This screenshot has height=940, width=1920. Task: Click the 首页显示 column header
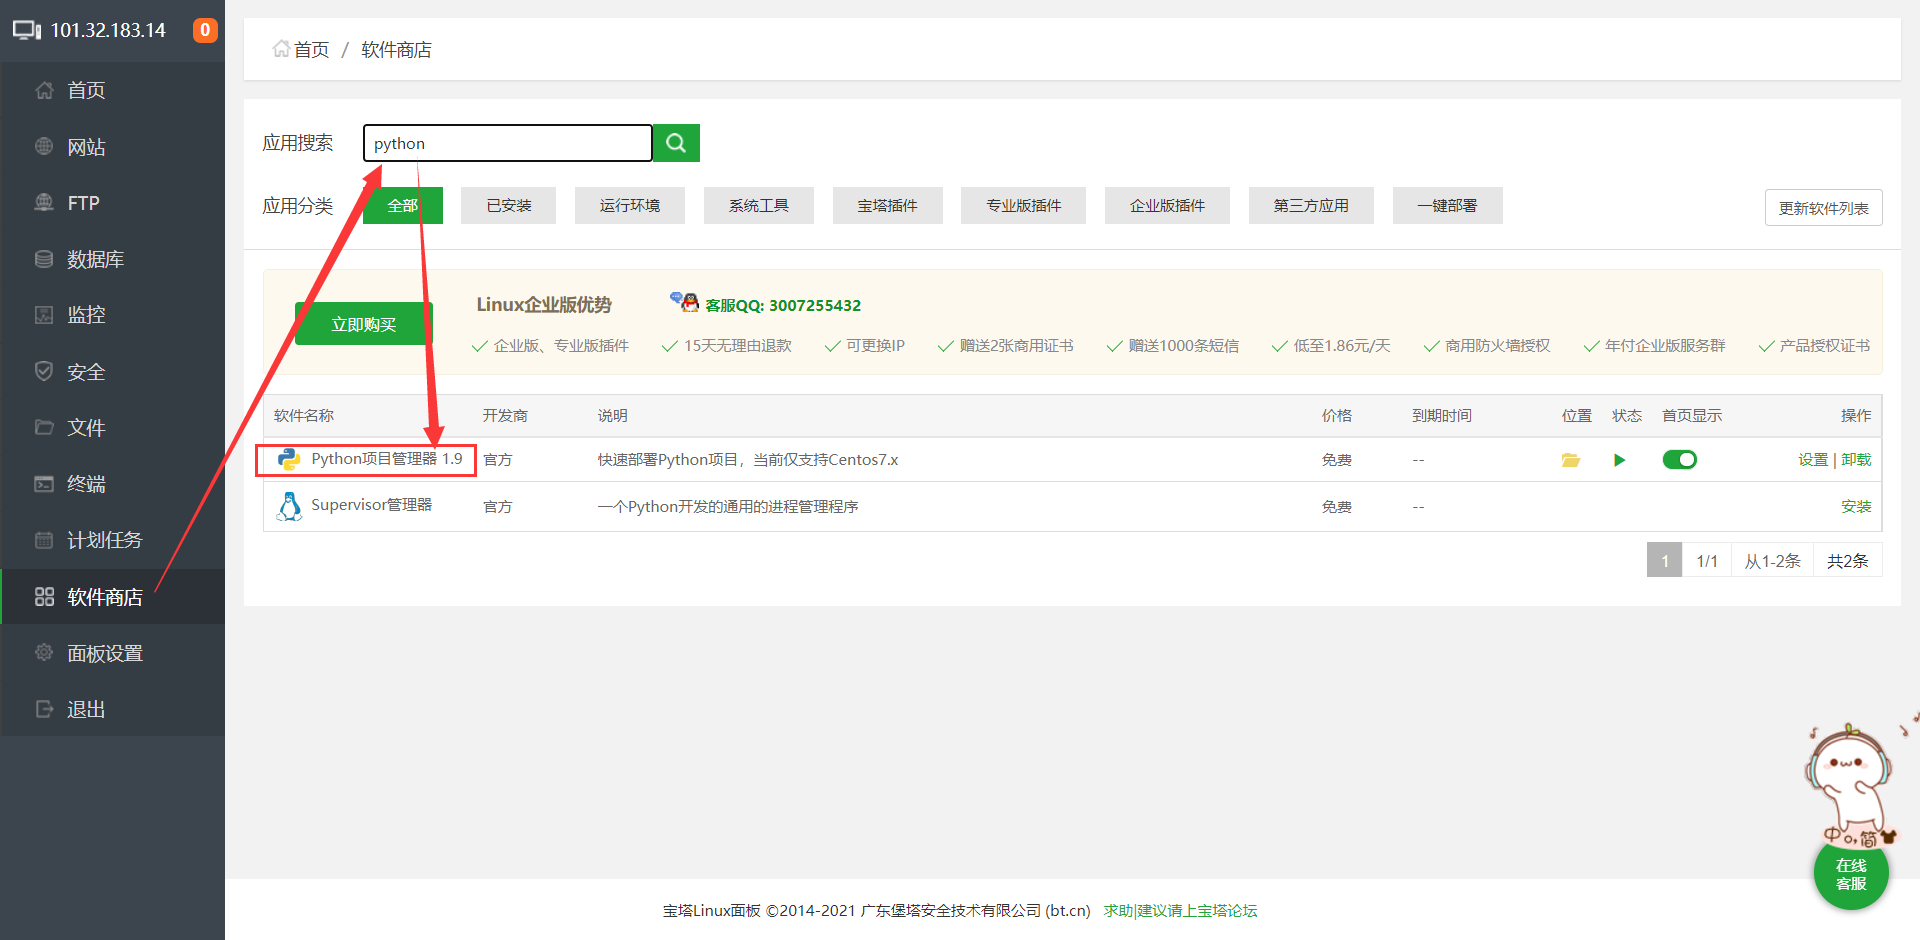click(x=1692, y=416)
